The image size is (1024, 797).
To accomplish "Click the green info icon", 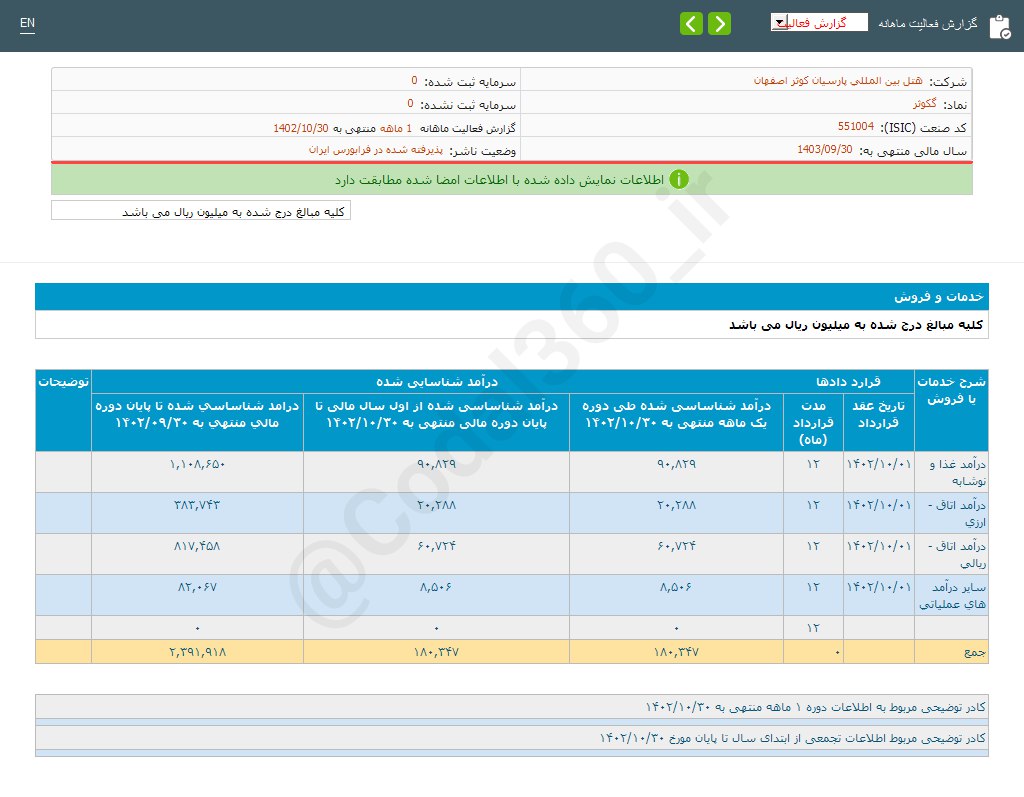I will coord(680,179).
